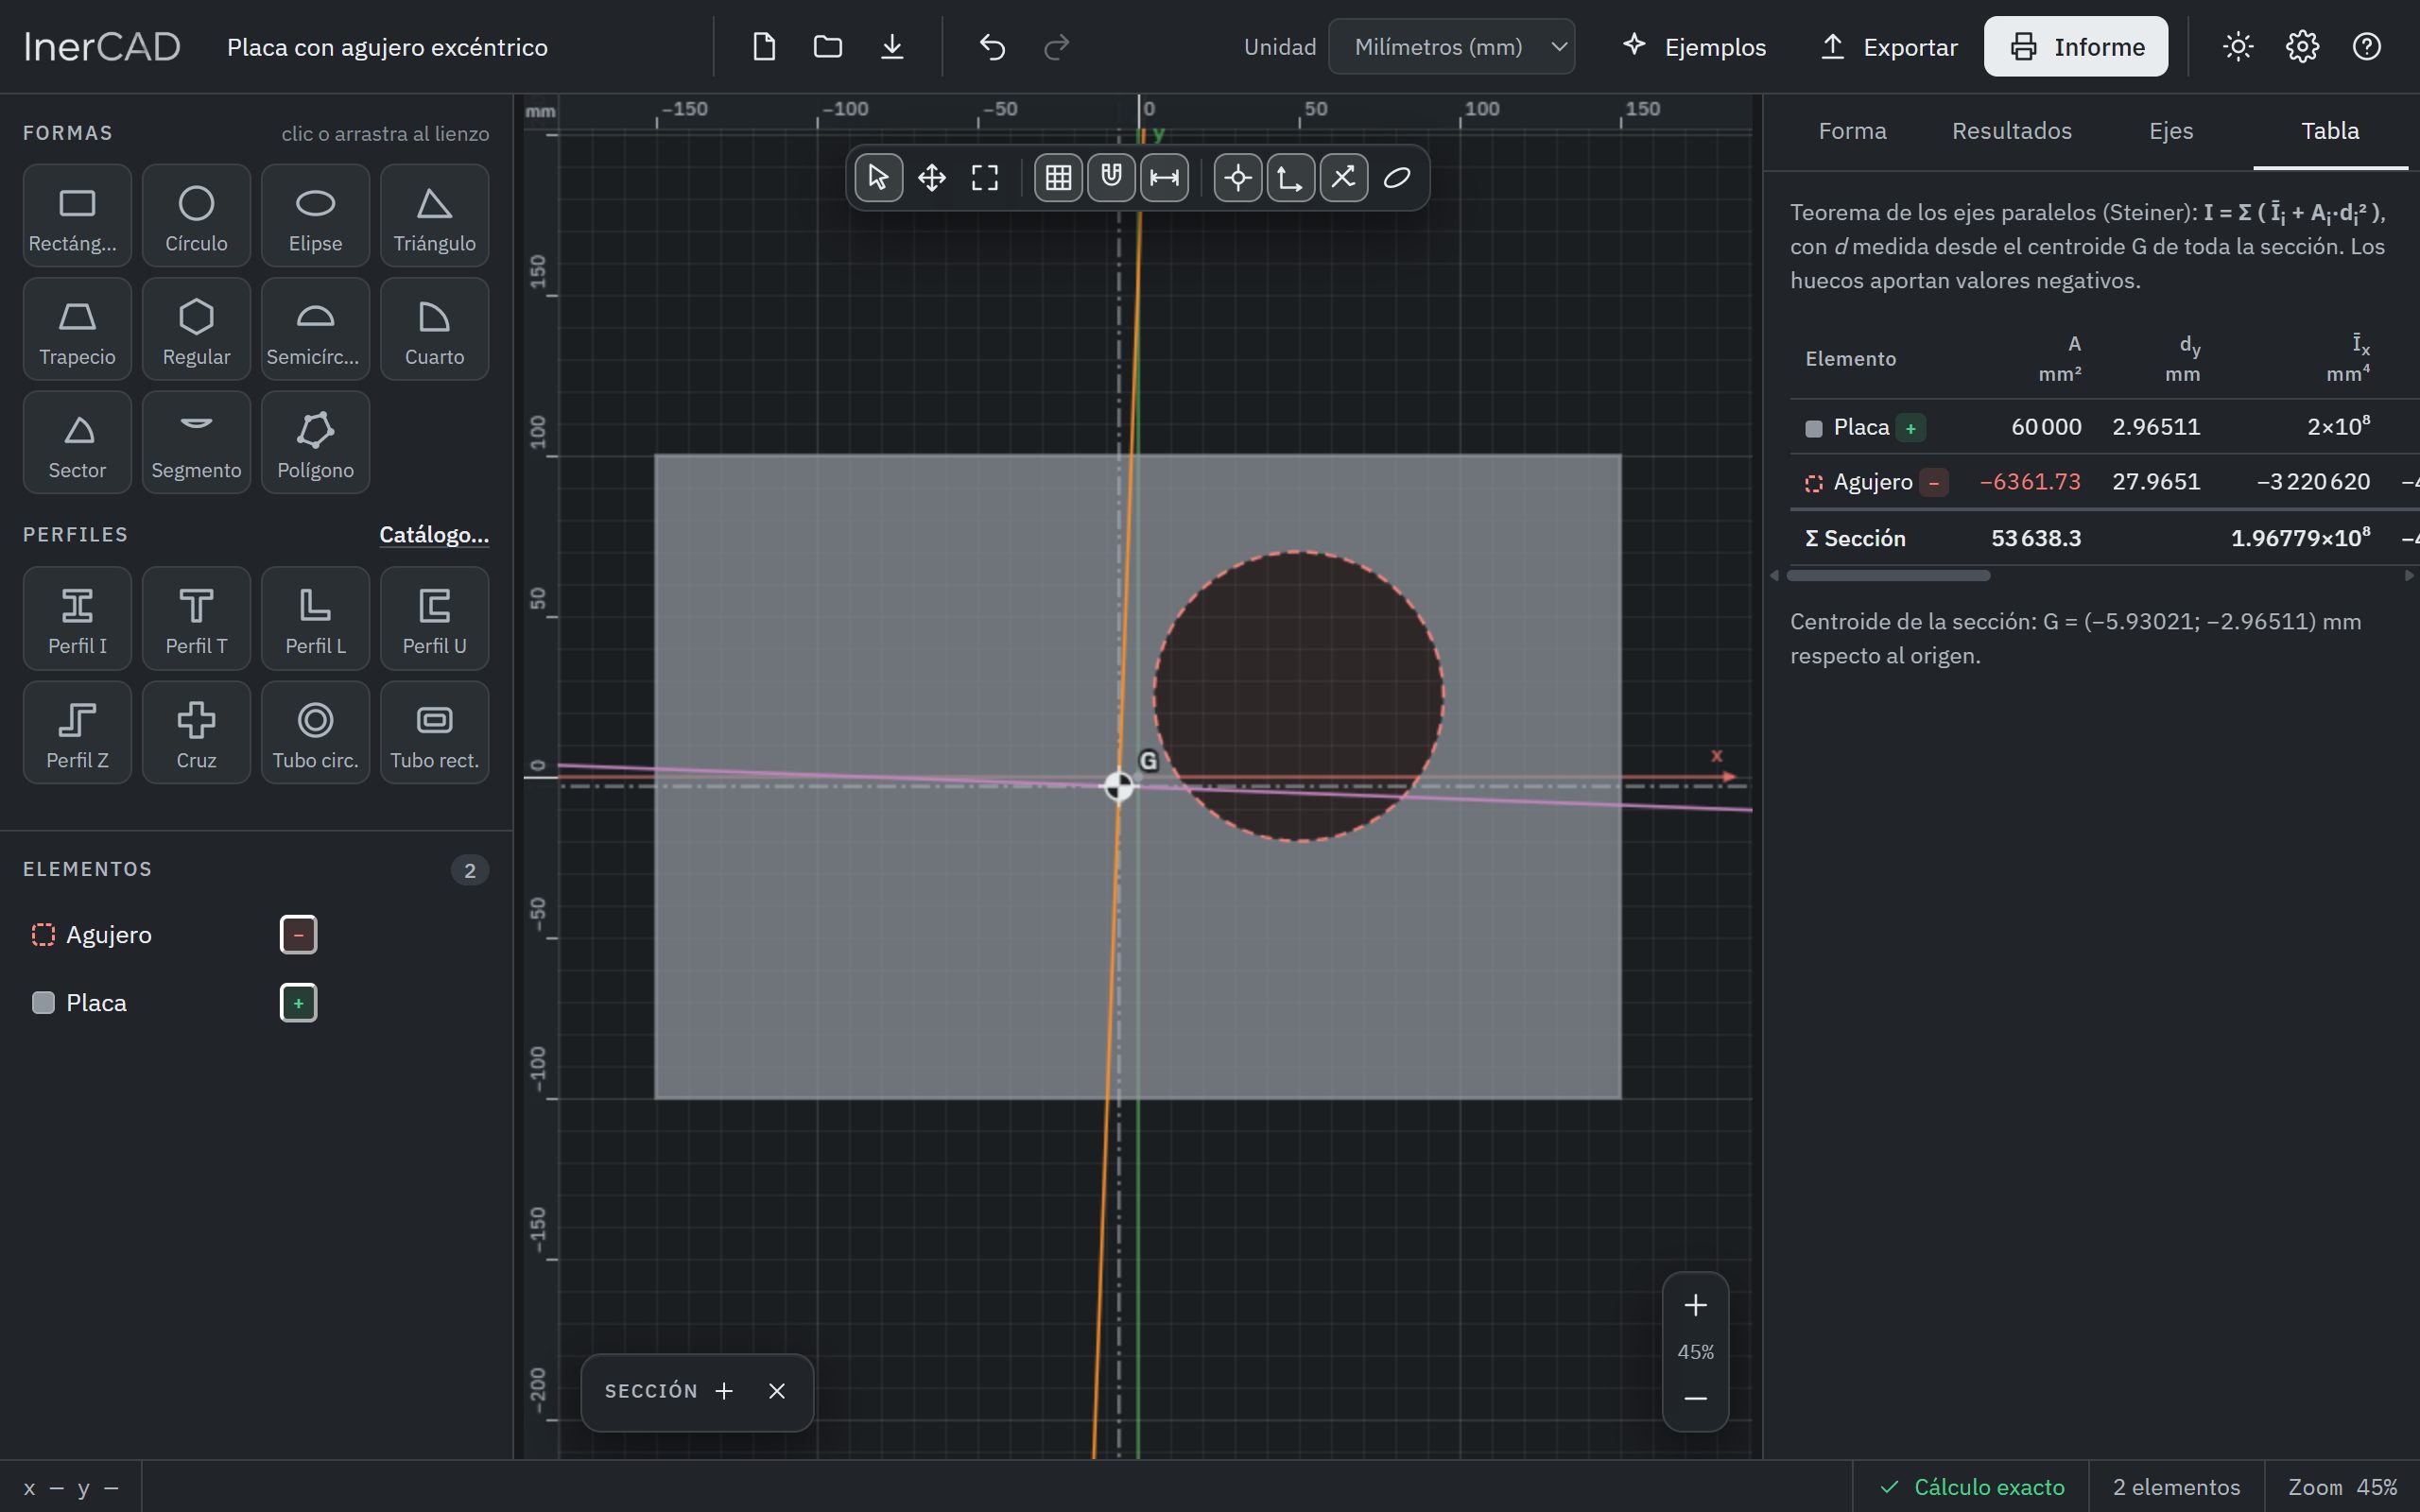Select the Tabla tab

coord(2330,131)
